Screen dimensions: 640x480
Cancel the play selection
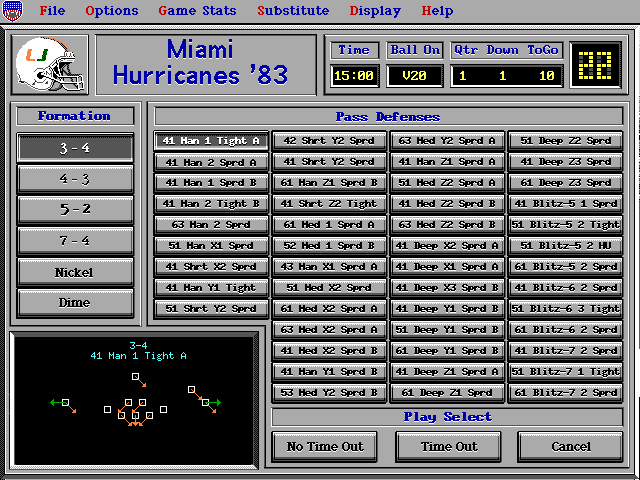tap(570, 447)
